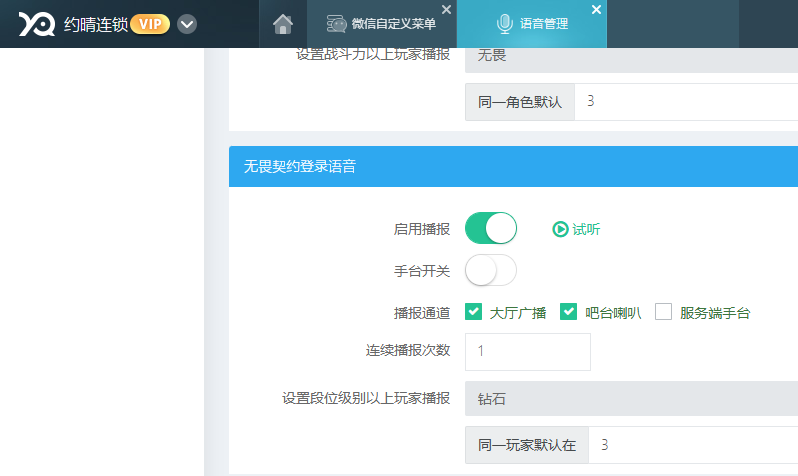The width and height of the screenshot is (798, 476).
Task: Switch to 语音管理 tab
Action: (x=532, y=24)
